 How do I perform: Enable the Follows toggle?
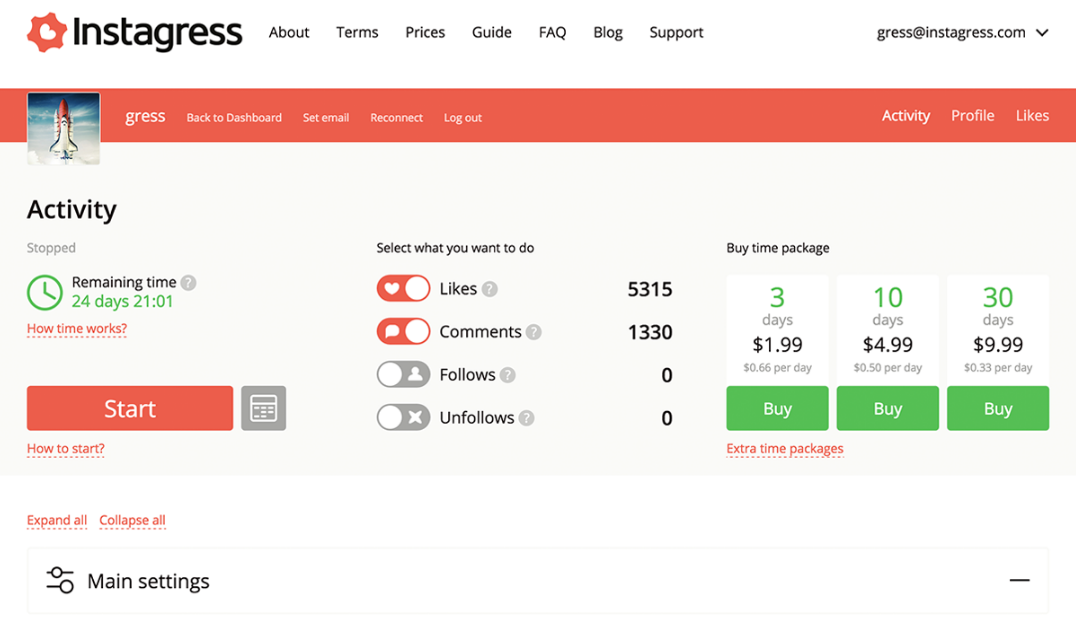tap(403, 374)
